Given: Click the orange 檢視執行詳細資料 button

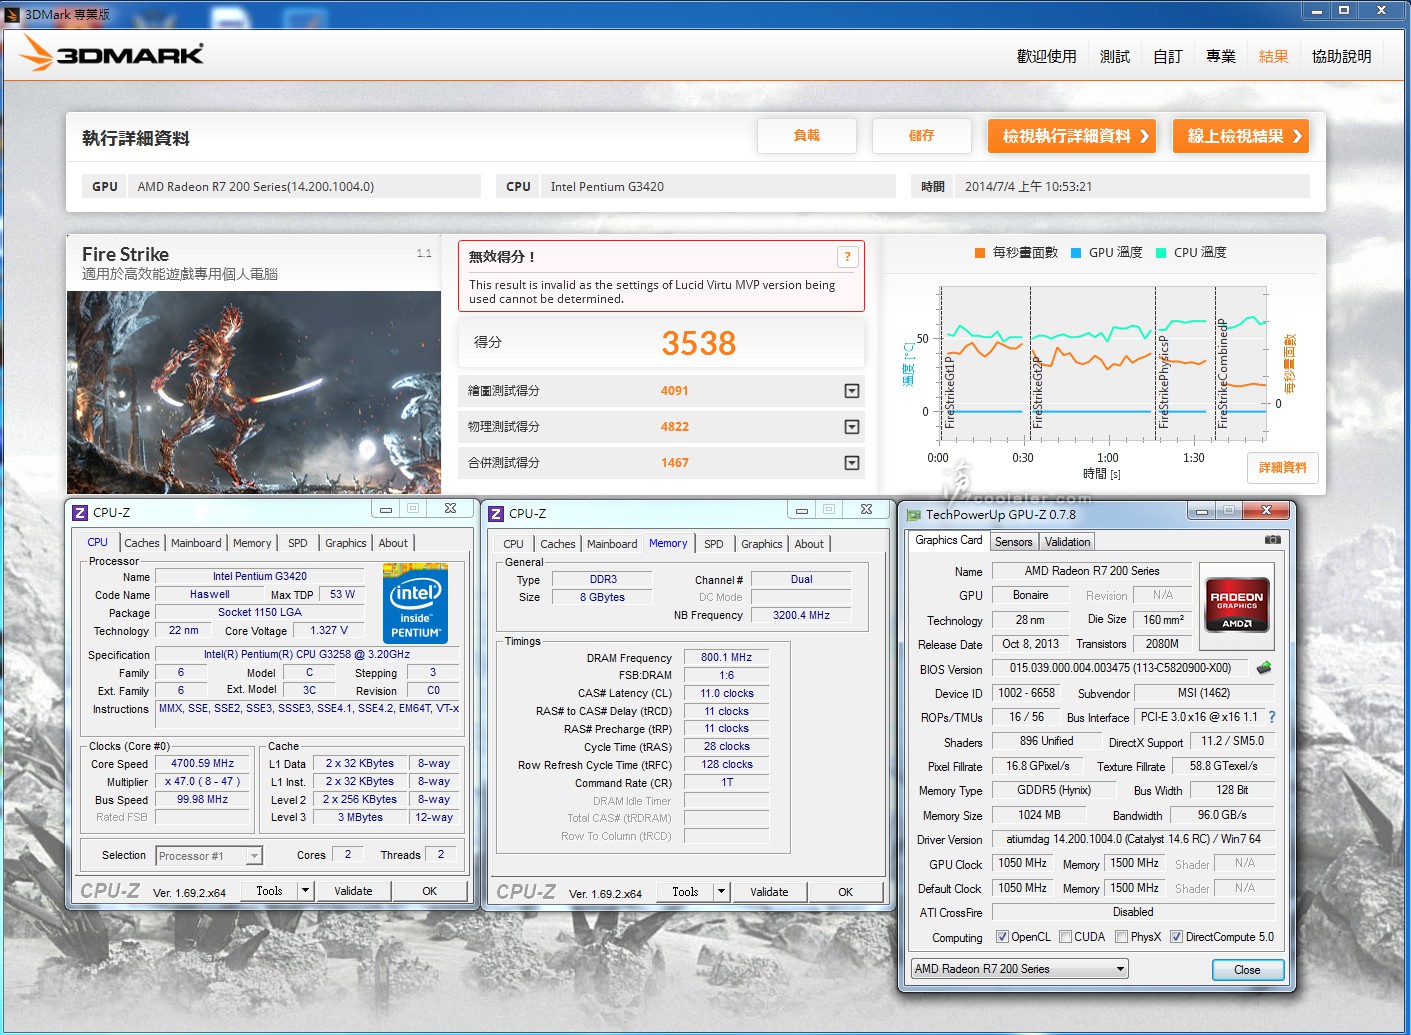Looking at the screenshot, I should pos(1072,136).
